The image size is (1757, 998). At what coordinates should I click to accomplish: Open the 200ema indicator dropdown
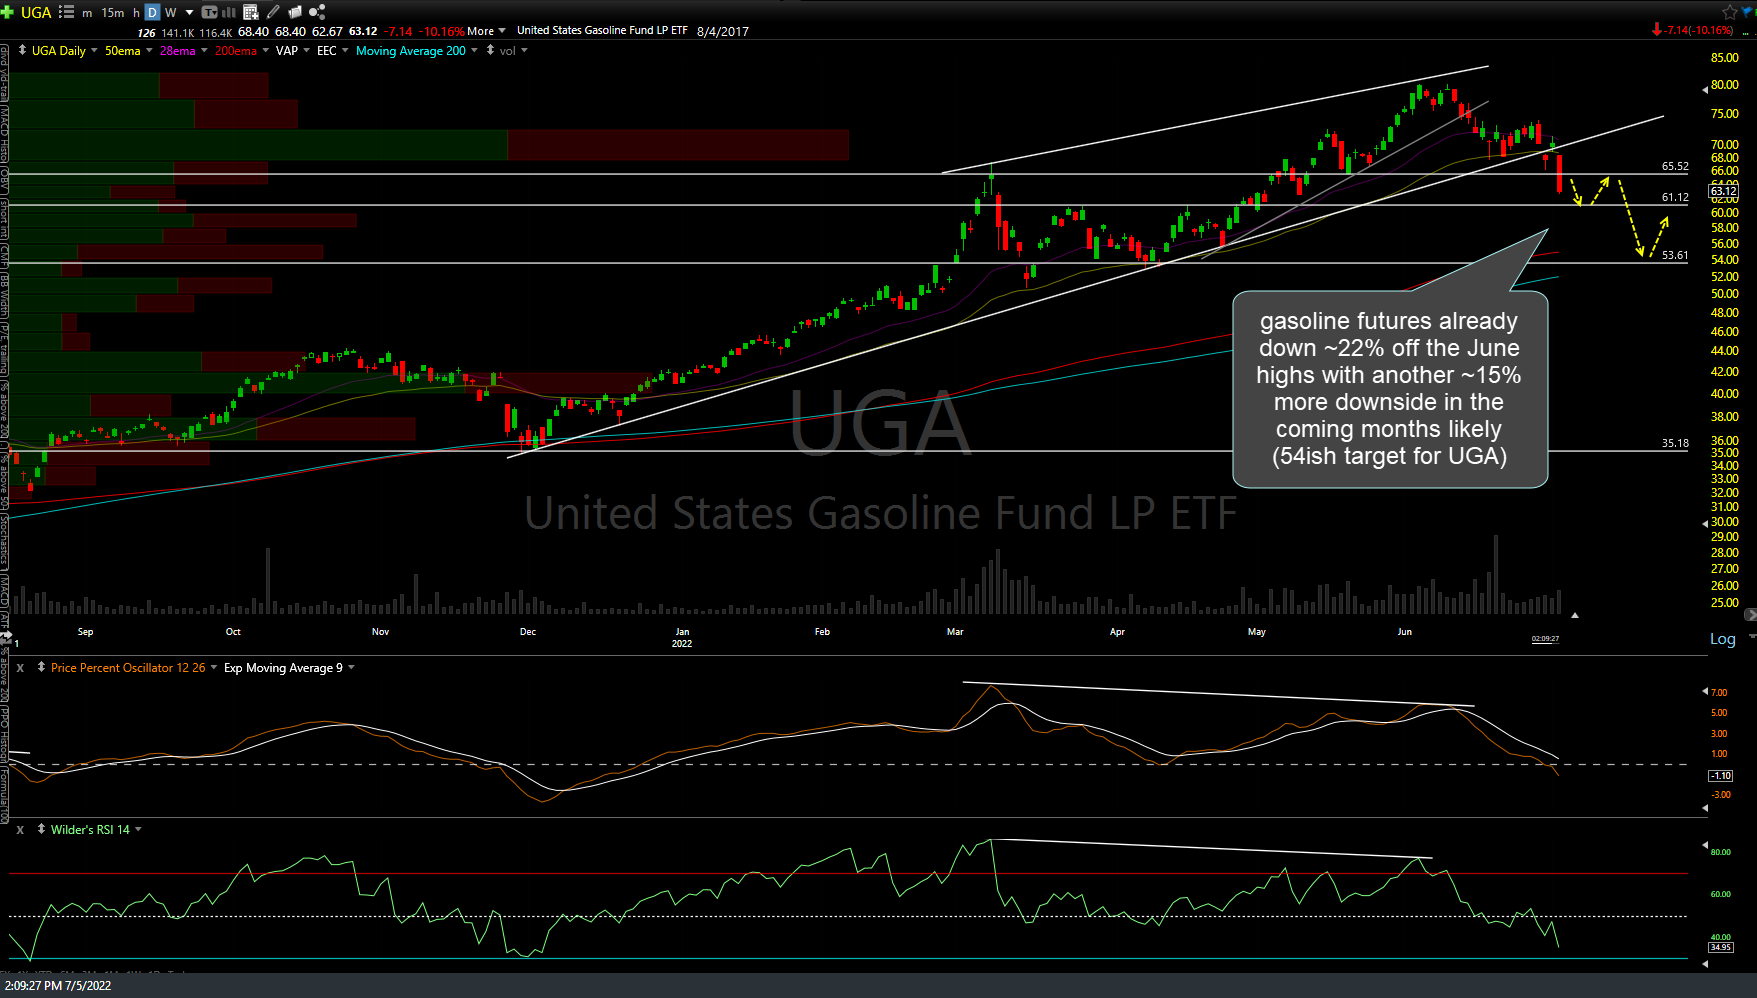(x=265, y=51)
